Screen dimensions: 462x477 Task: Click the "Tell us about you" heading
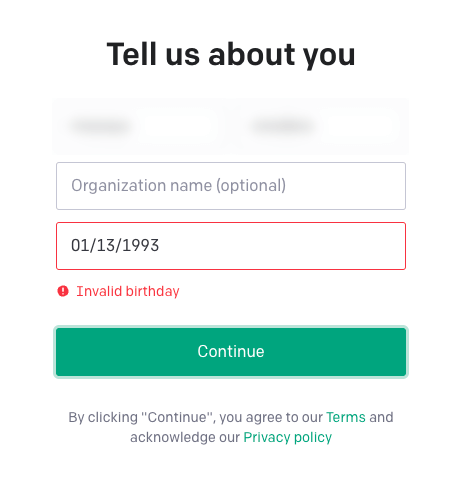tap(231, 55)
